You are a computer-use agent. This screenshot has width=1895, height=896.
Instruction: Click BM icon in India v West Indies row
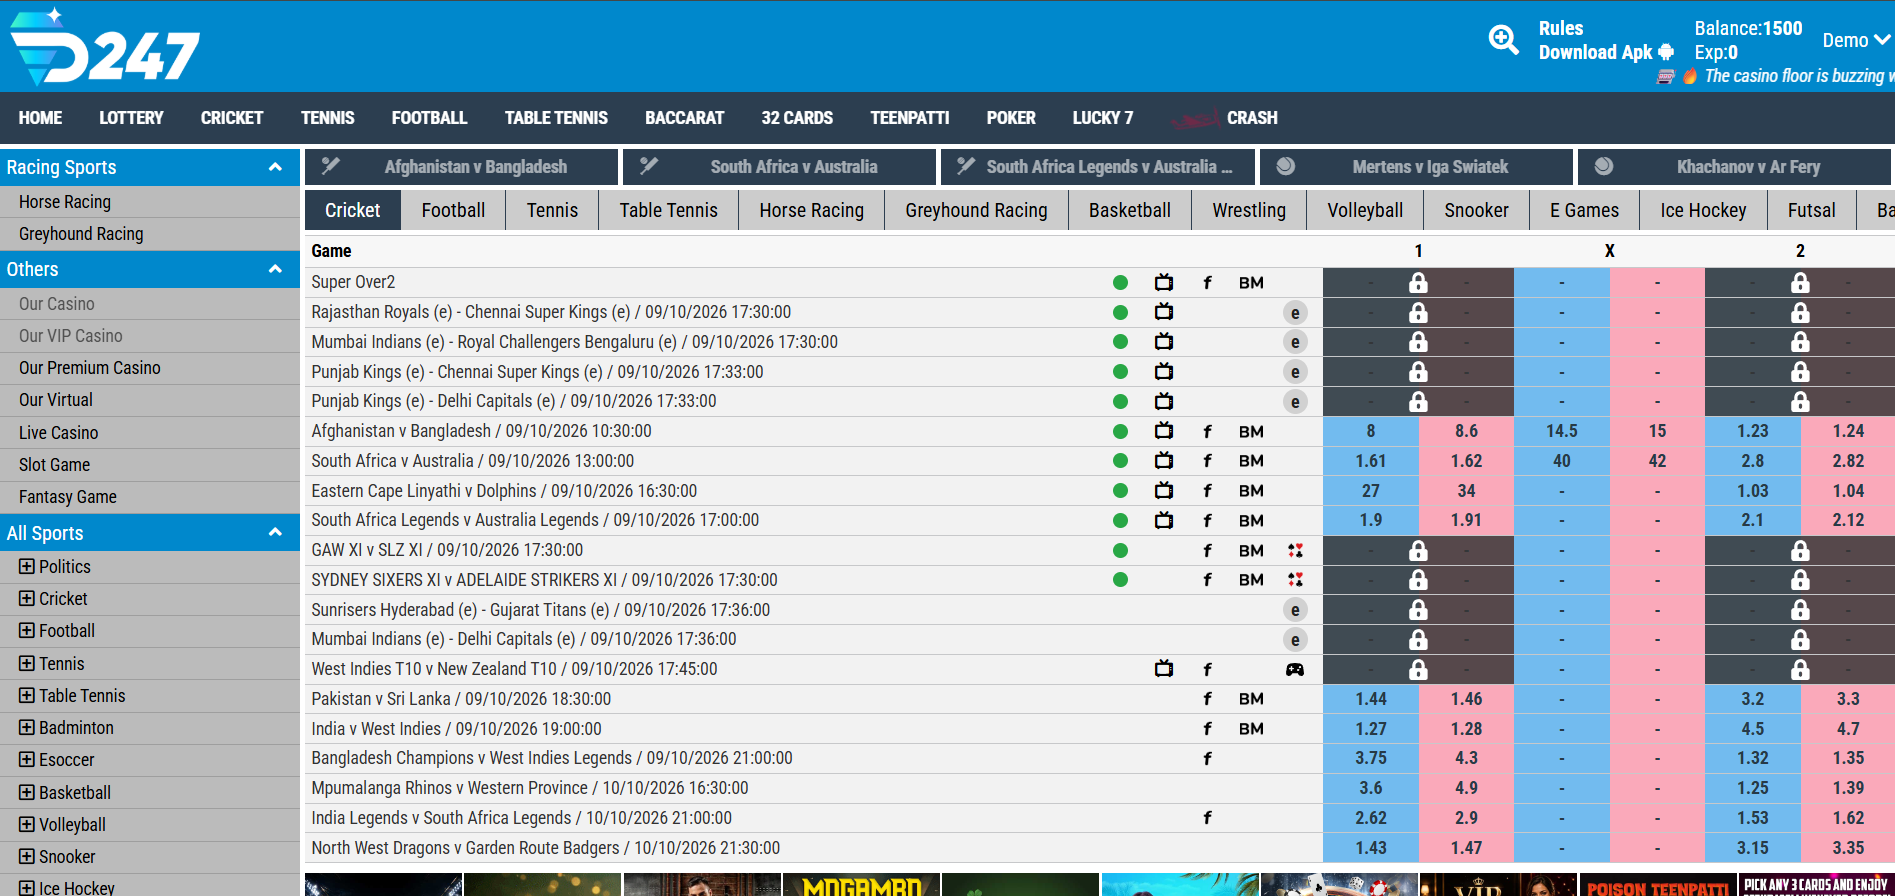(x=1251, y=729)
